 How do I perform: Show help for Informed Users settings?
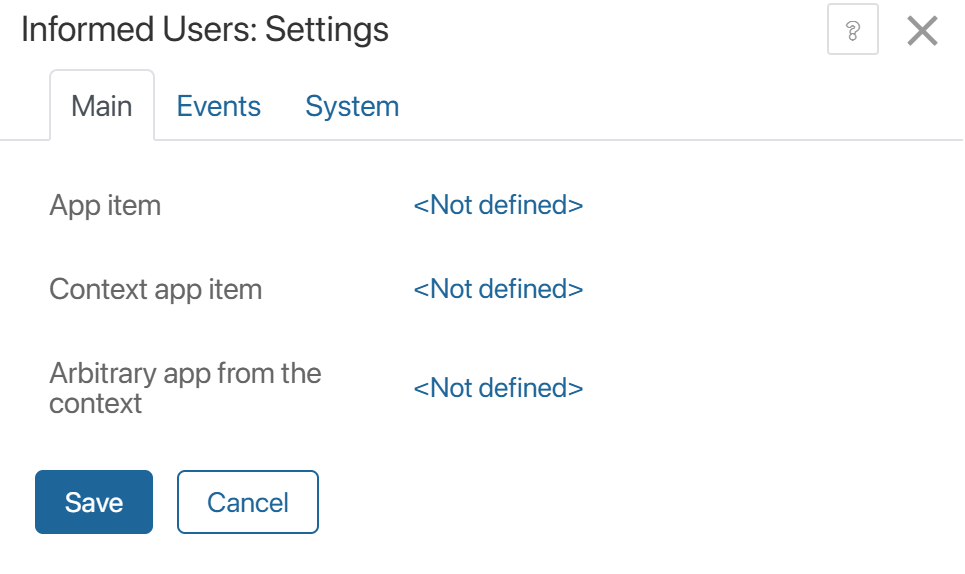coord(852,31)
